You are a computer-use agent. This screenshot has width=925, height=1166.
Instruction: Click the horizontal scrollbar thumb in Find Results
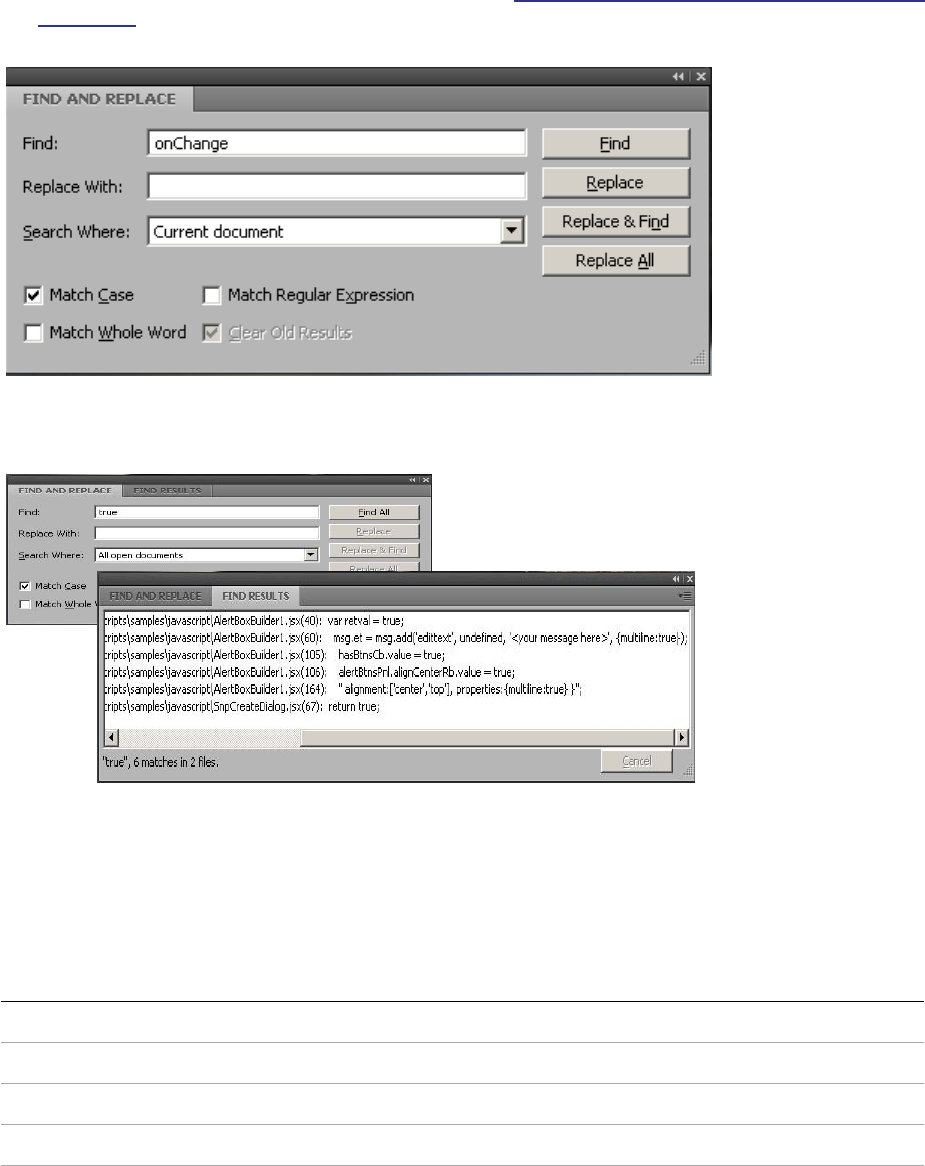point(487,738)
